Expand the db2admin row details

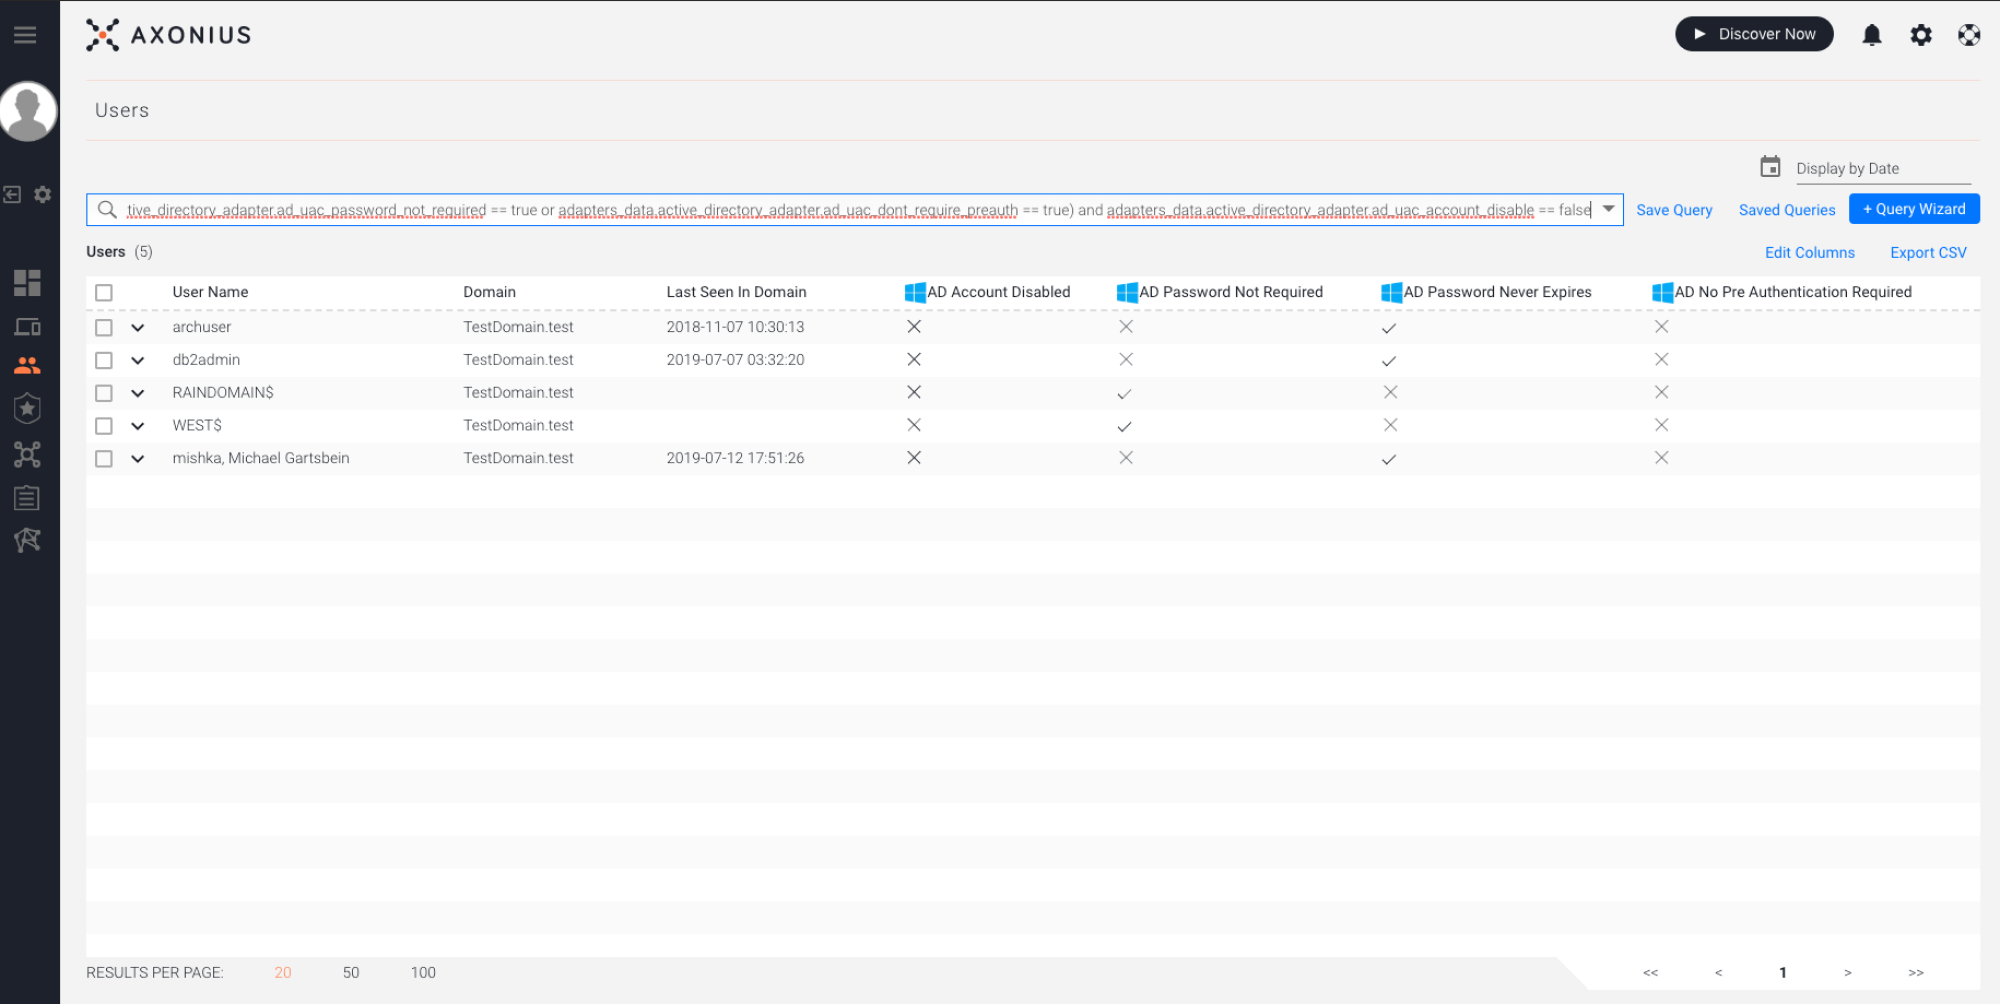tap(138, 361)
